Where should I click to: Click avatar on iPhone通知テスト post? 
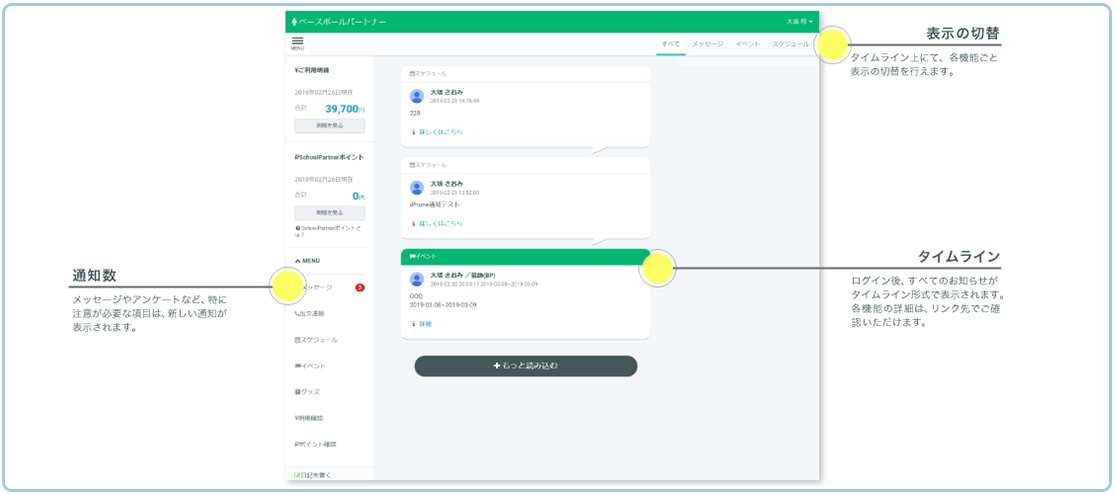(417, 188)
